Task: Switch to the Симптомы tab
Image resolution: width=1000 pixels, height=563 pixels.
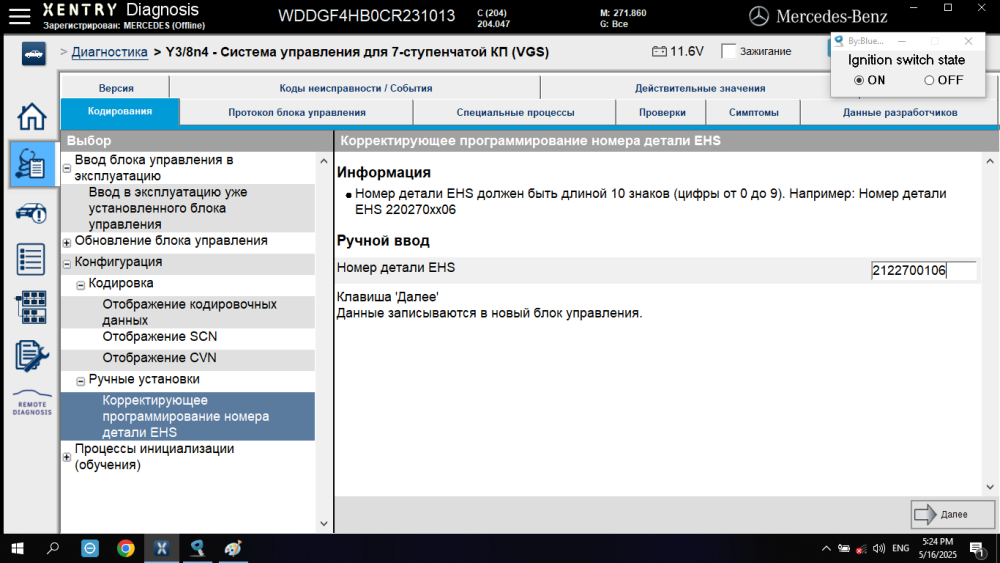Action: pyautogui.click(x=753, y=112)
